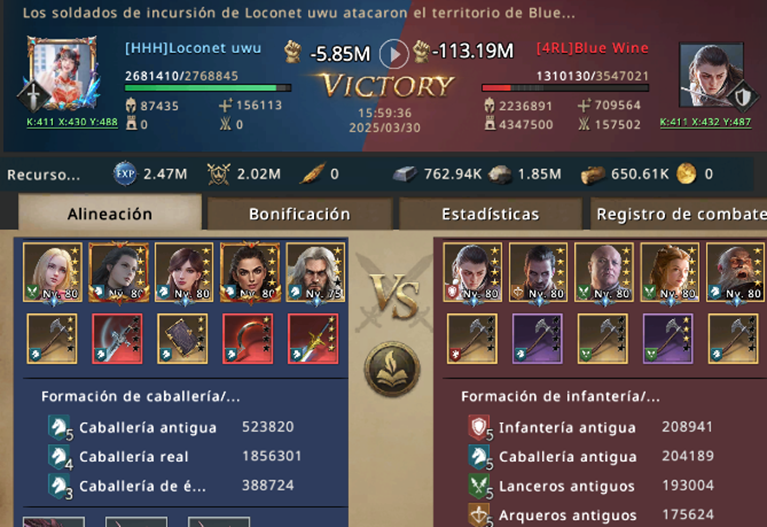Select the Alineación tab
The width and height of the screenshot is (767, 527).
pyautogui.click(x=110, y=213)
